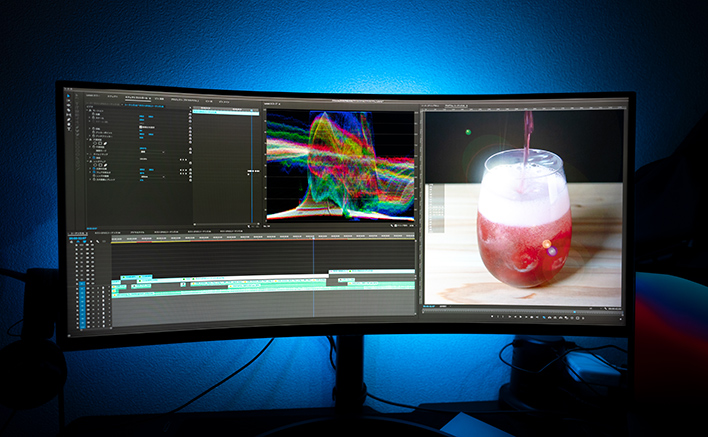
Task: Open the Program Monitor zoom level dropdown
Action: pyautogui.click(x=445, y=307)
